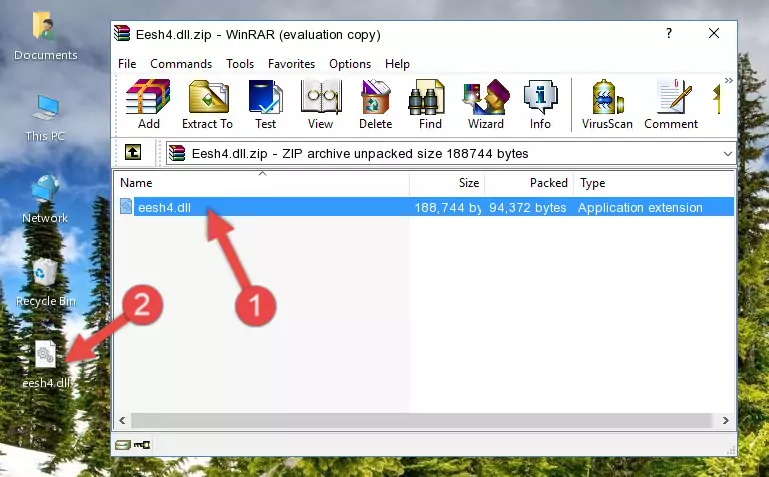This screenshot has height=477, width=769.
Task: Select the eesh4.dll desktop file
Action: coord(46,364)
